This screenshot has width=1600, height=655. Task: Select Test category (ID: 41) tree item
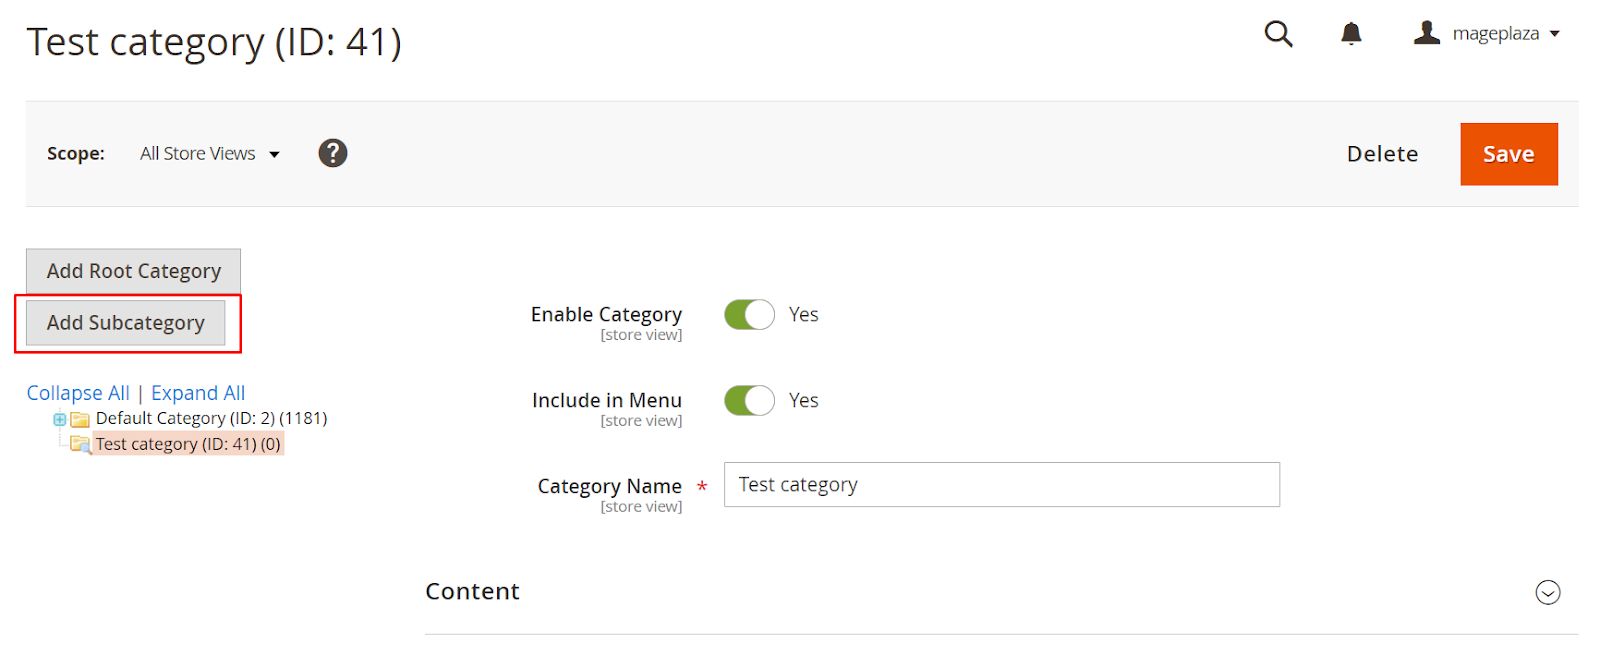click(x=188, y=444)
